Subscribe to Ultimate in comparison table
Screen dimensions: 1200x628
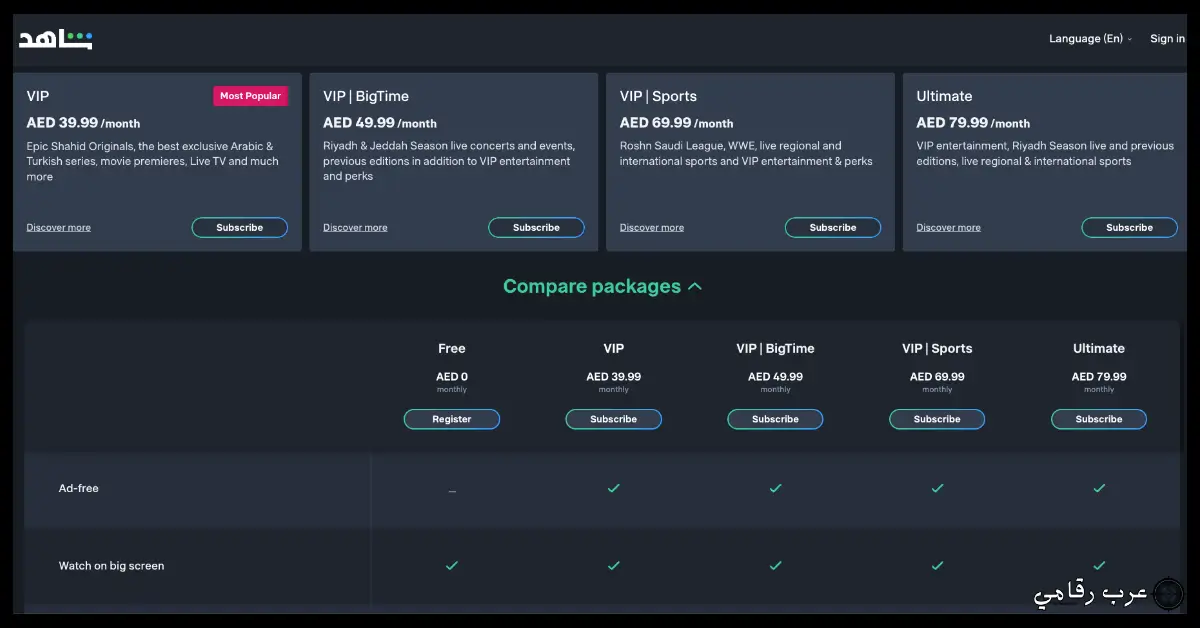tap(1098, 419)
